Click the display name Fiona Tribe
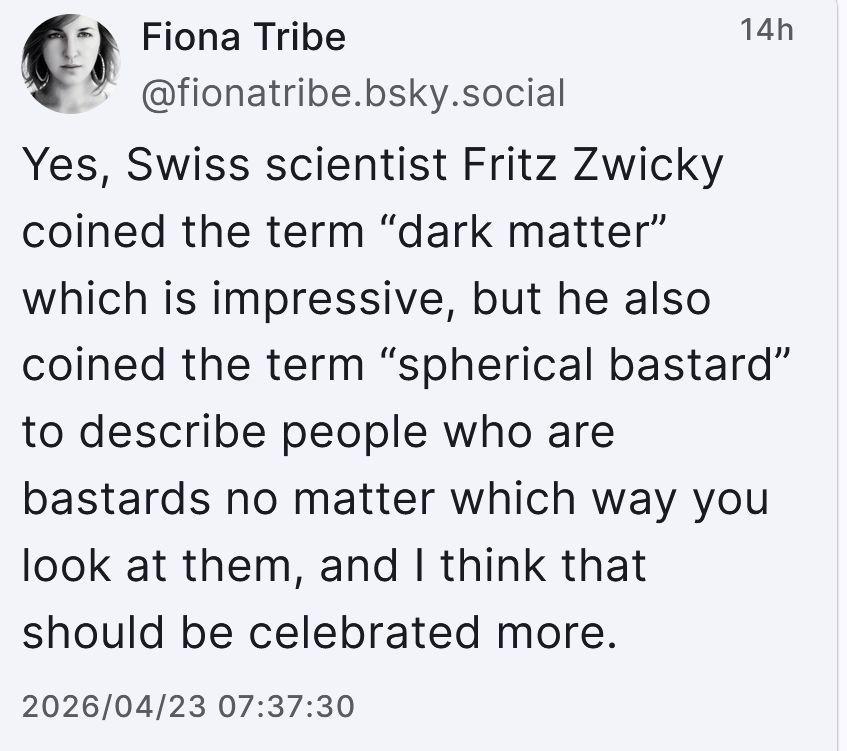The width and height of the screenshot is (847, 751). [244, 37]
